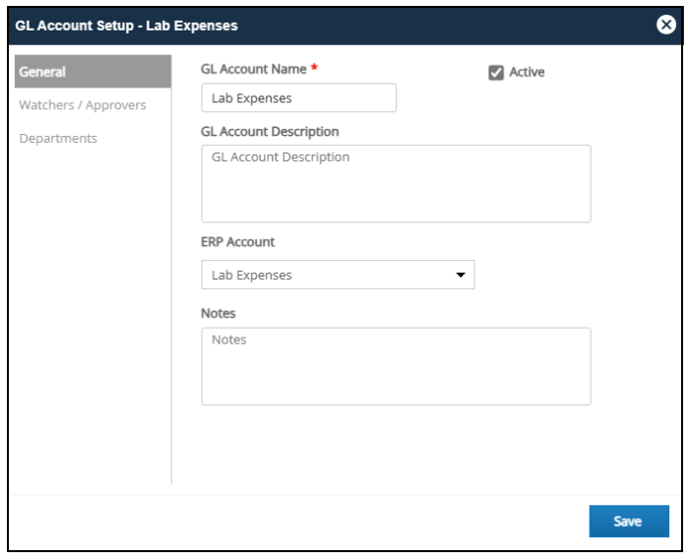Focus the GL Account Description text area
Image resolution: width=688 pixels, height=560 pixels.
[396, 183]
